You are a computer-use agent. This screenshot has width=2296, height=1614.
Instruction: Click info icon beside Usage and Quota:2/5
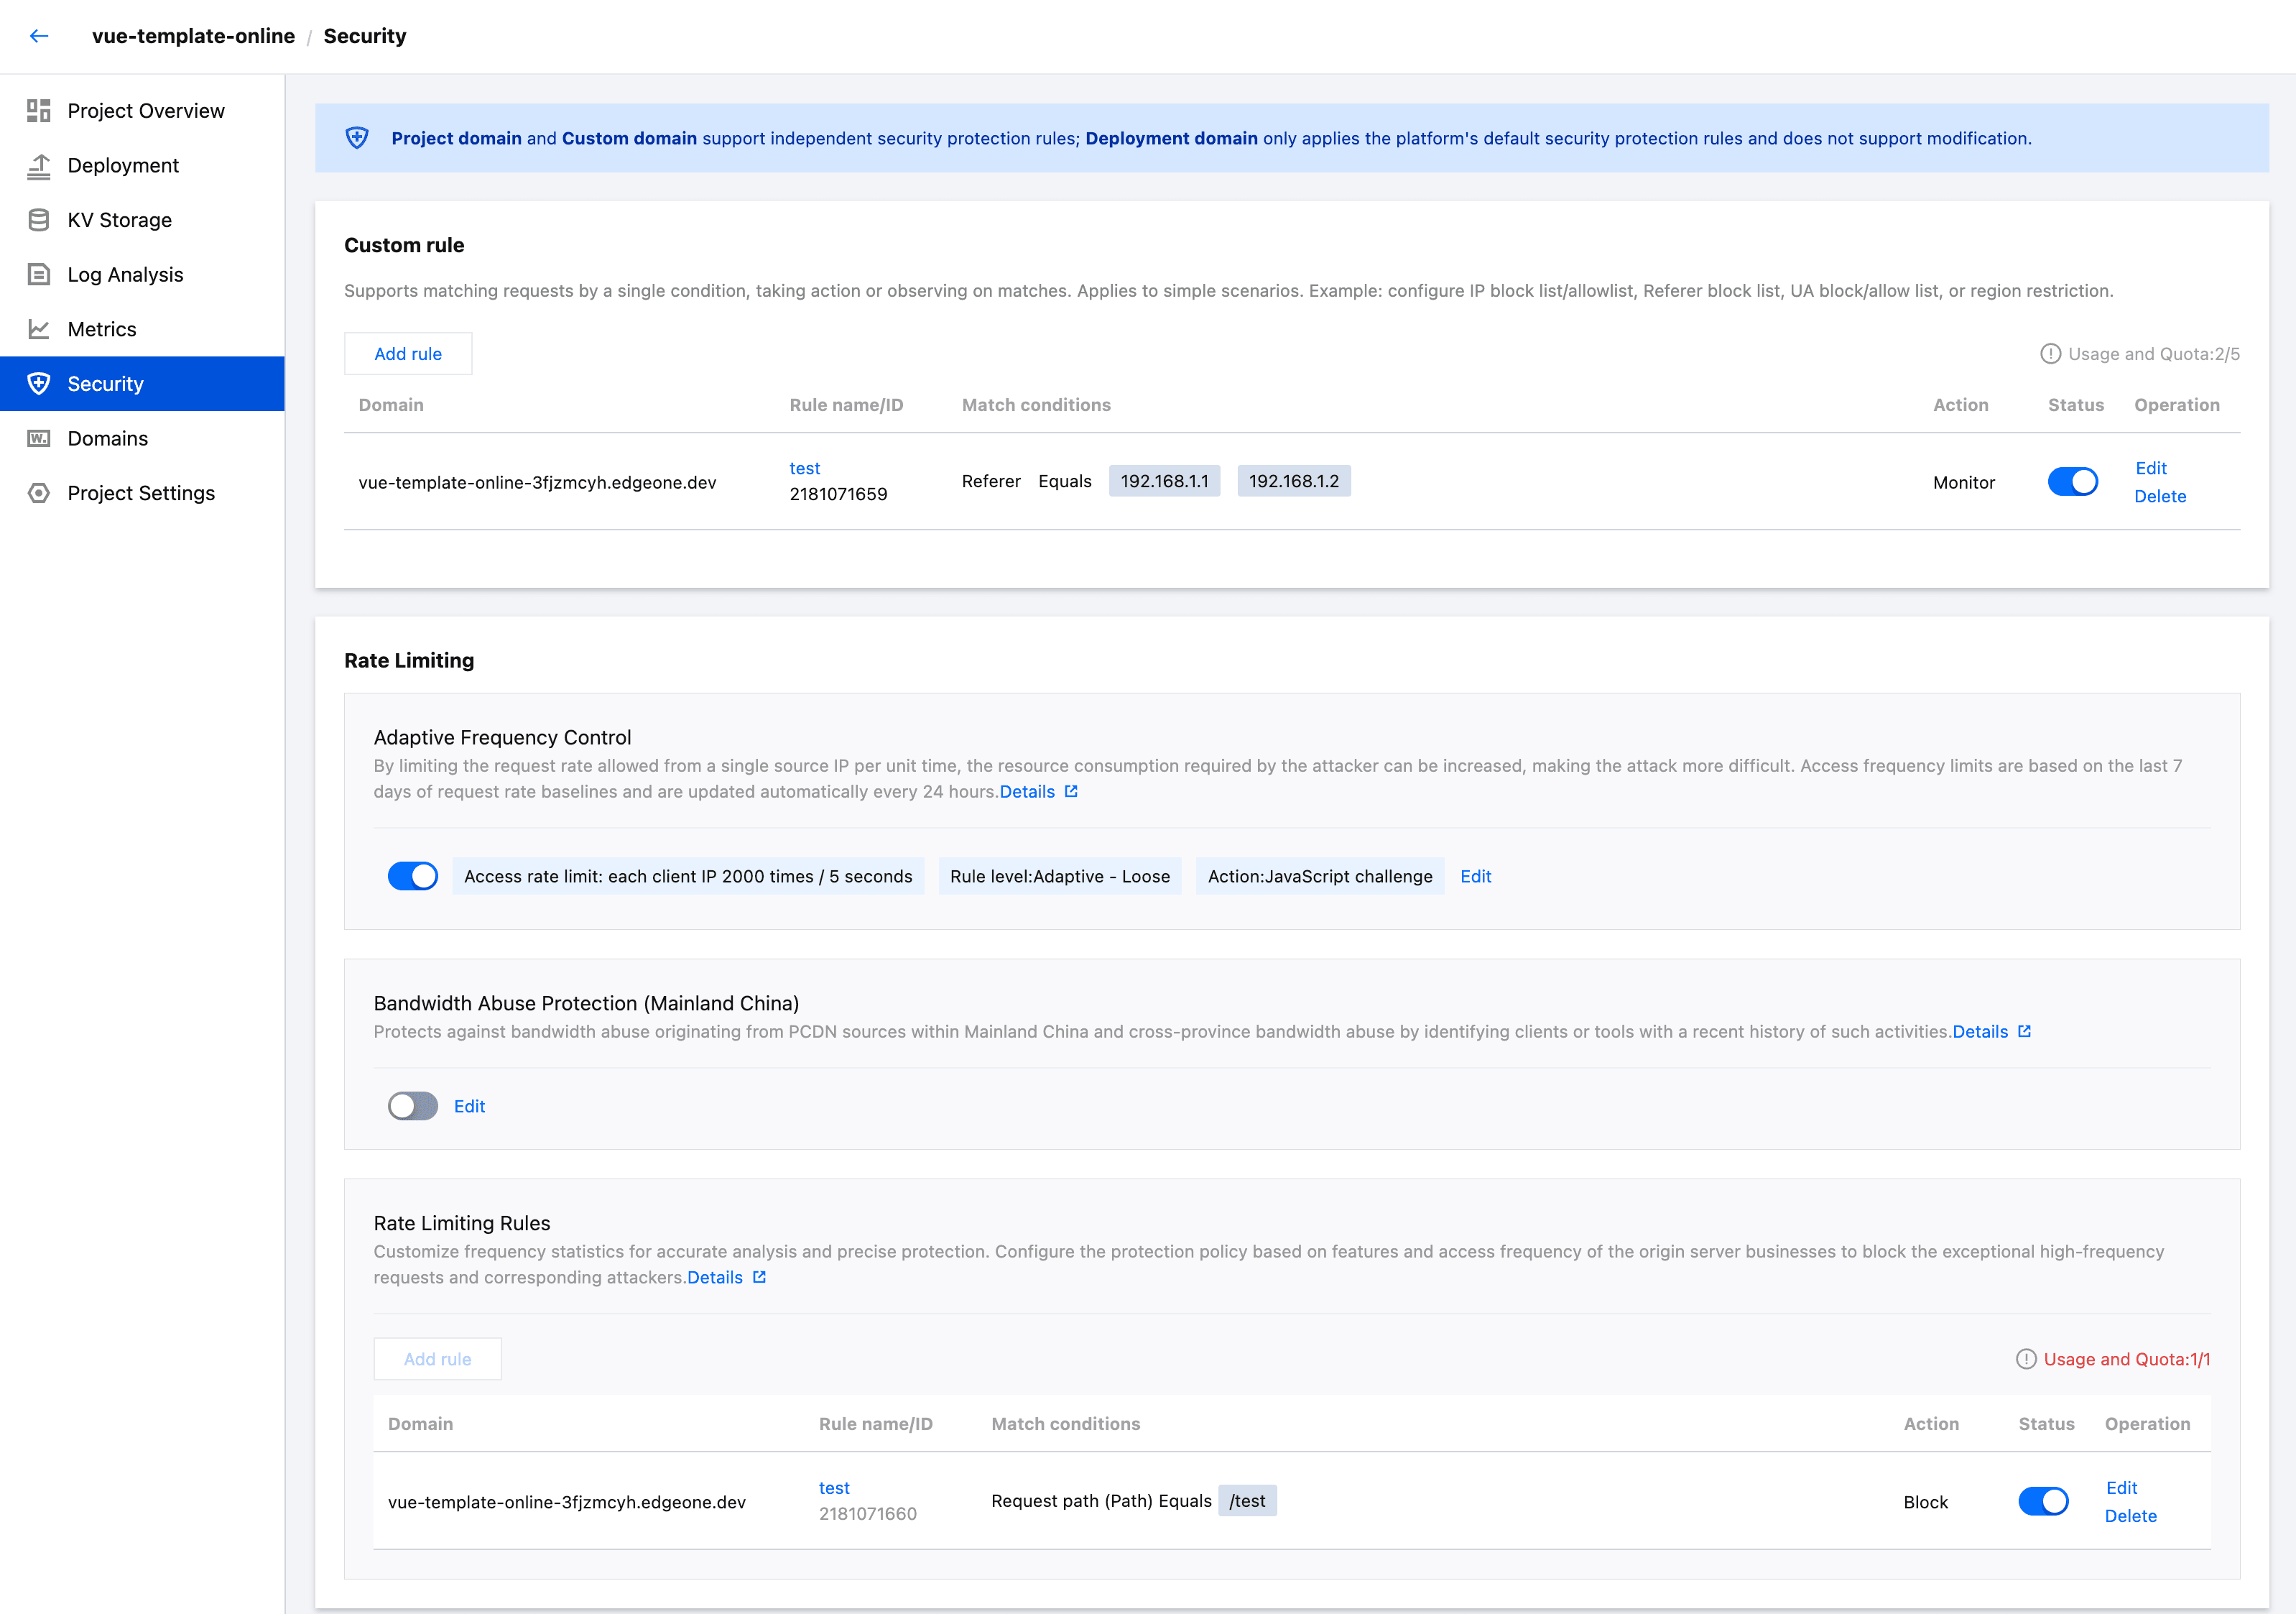tap(2050, 354)
